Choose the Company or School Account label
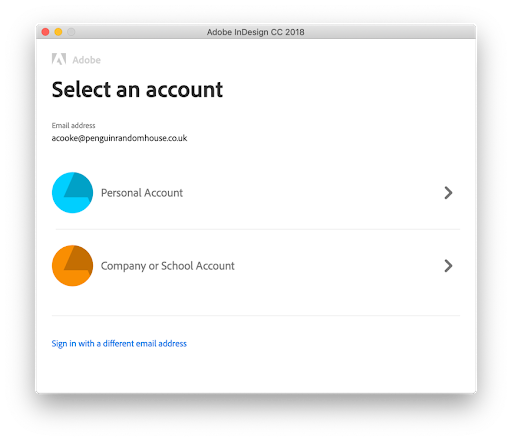The height and width of the screenshot is (441, 512). pos(168,266)
